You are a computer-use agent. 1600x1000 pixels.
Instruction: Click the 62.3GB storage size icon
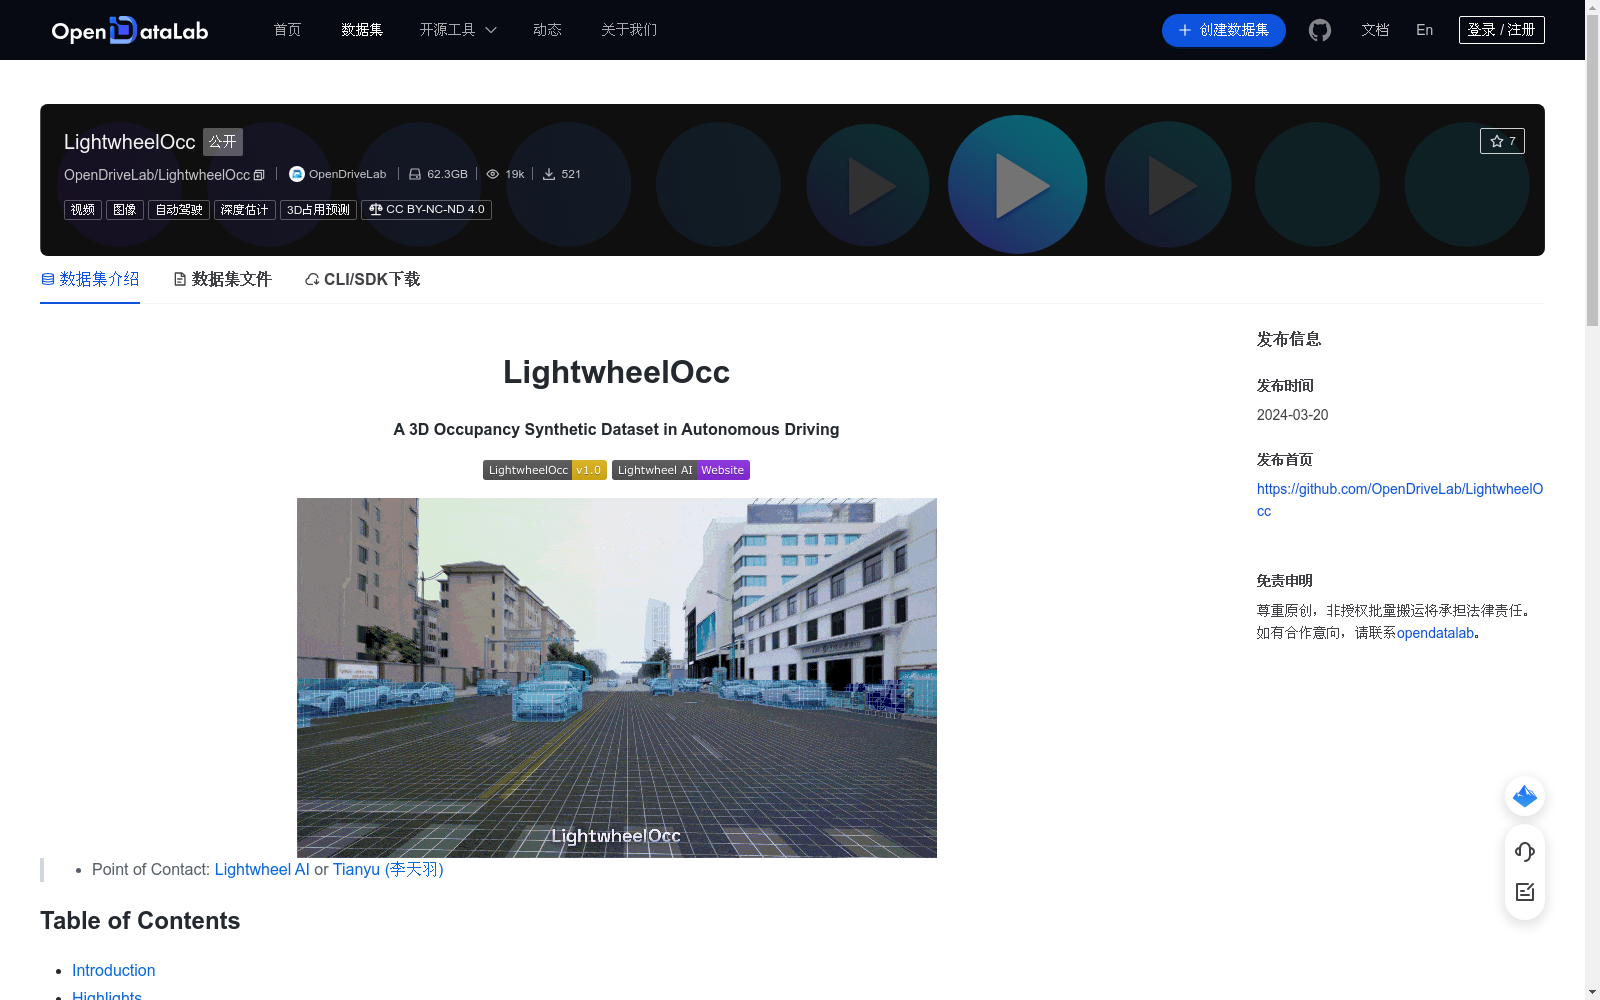click(x=415, y=174)
